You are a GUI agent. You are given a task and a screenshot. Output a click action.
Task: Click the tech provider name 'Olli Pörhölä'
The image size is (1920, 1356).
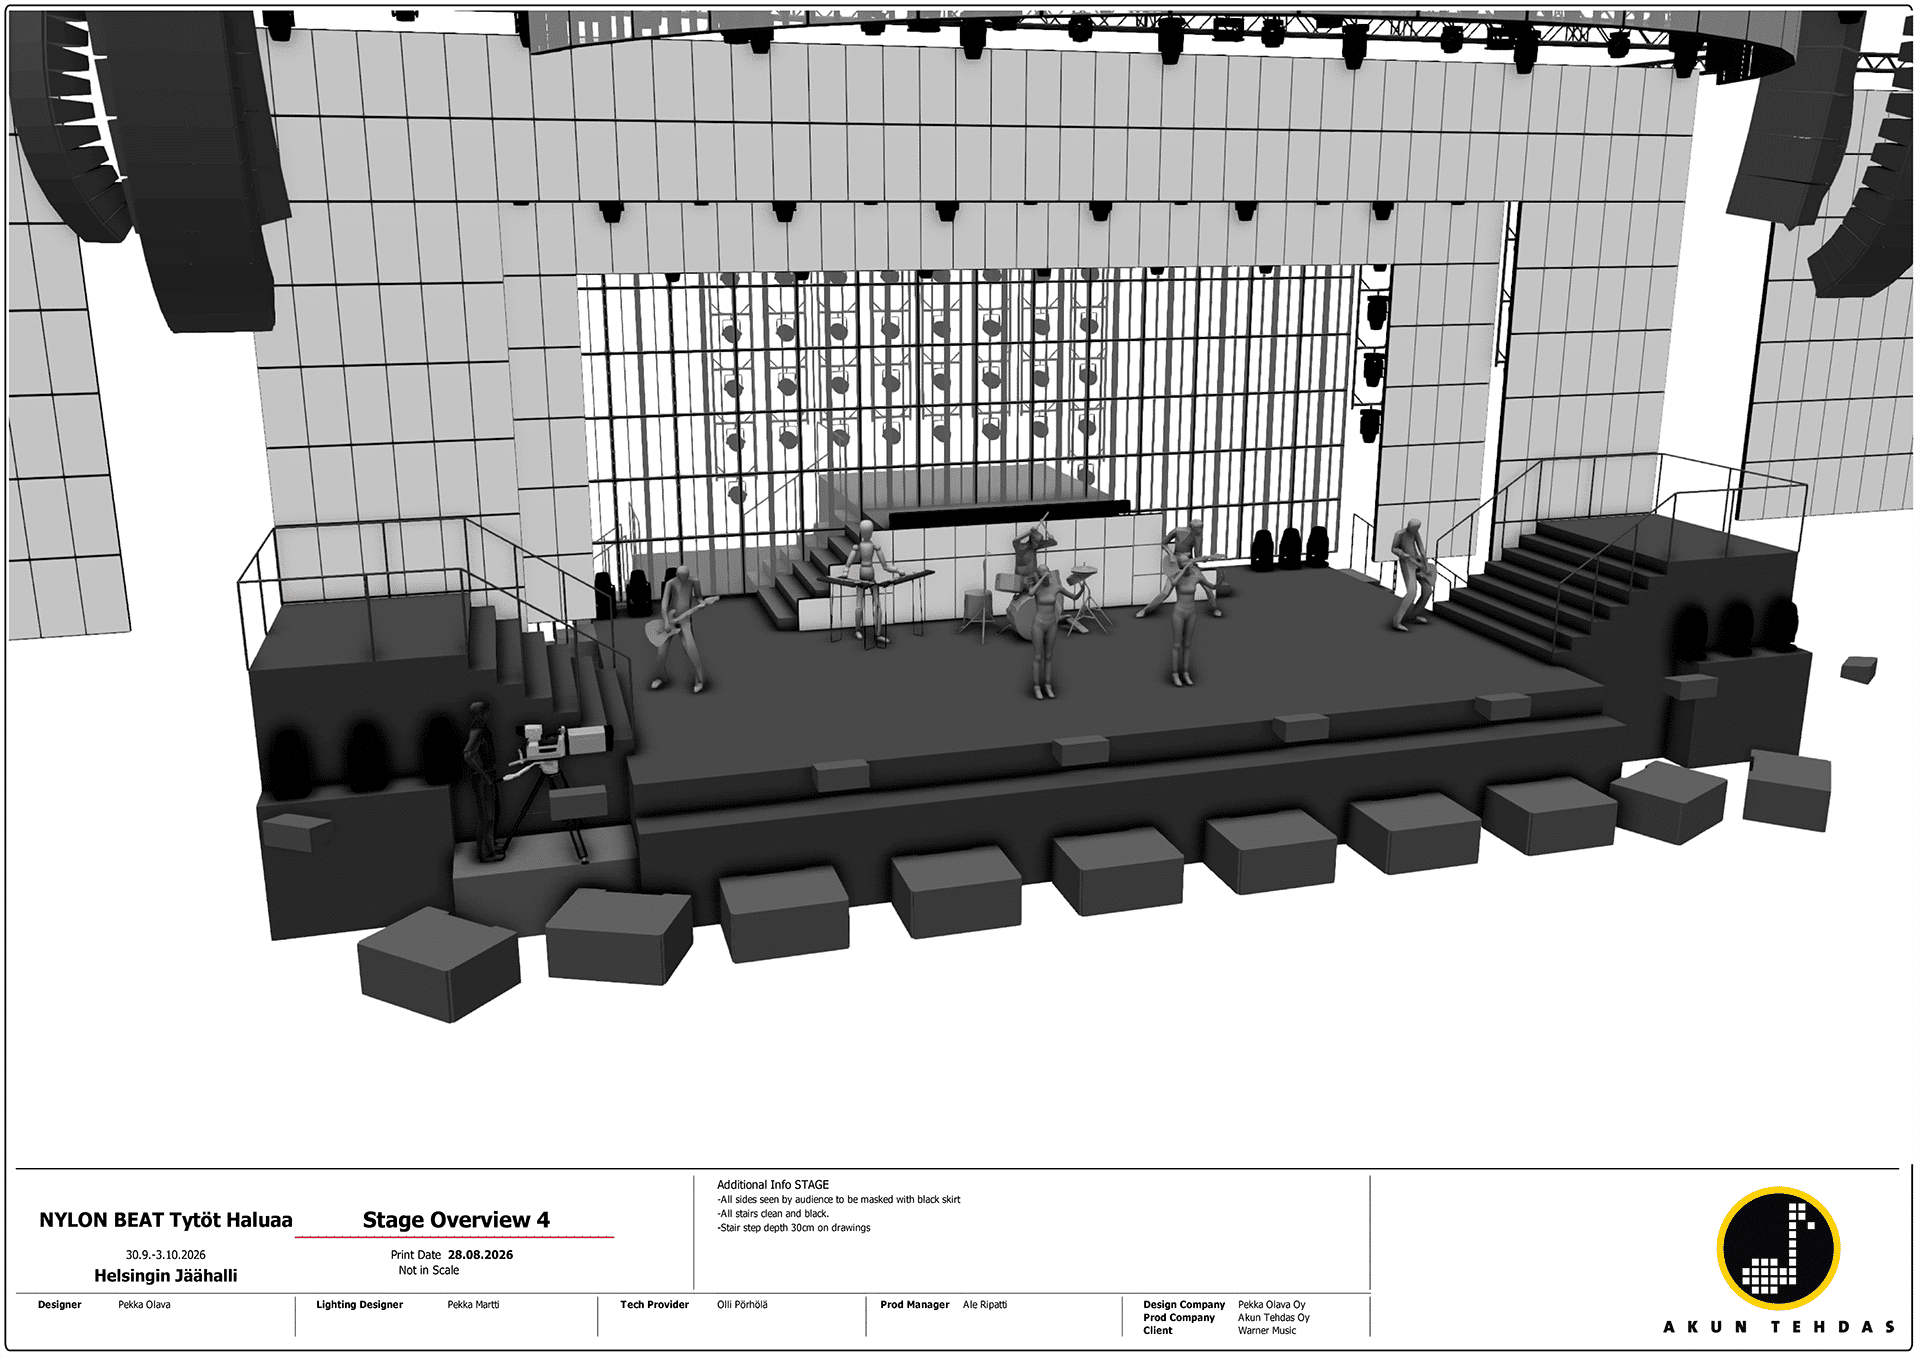coord(742,1305)
